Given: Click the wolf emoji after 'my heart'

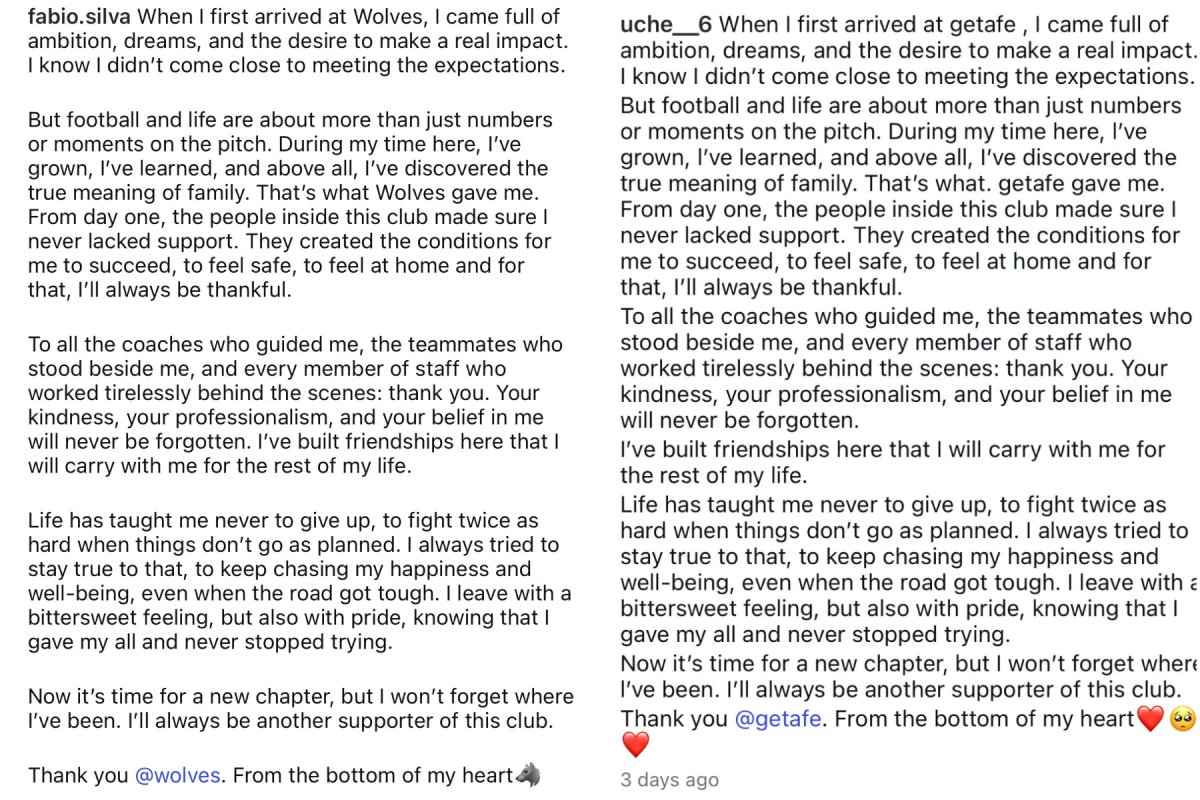Looking at the screenshot, I should 529,775.
